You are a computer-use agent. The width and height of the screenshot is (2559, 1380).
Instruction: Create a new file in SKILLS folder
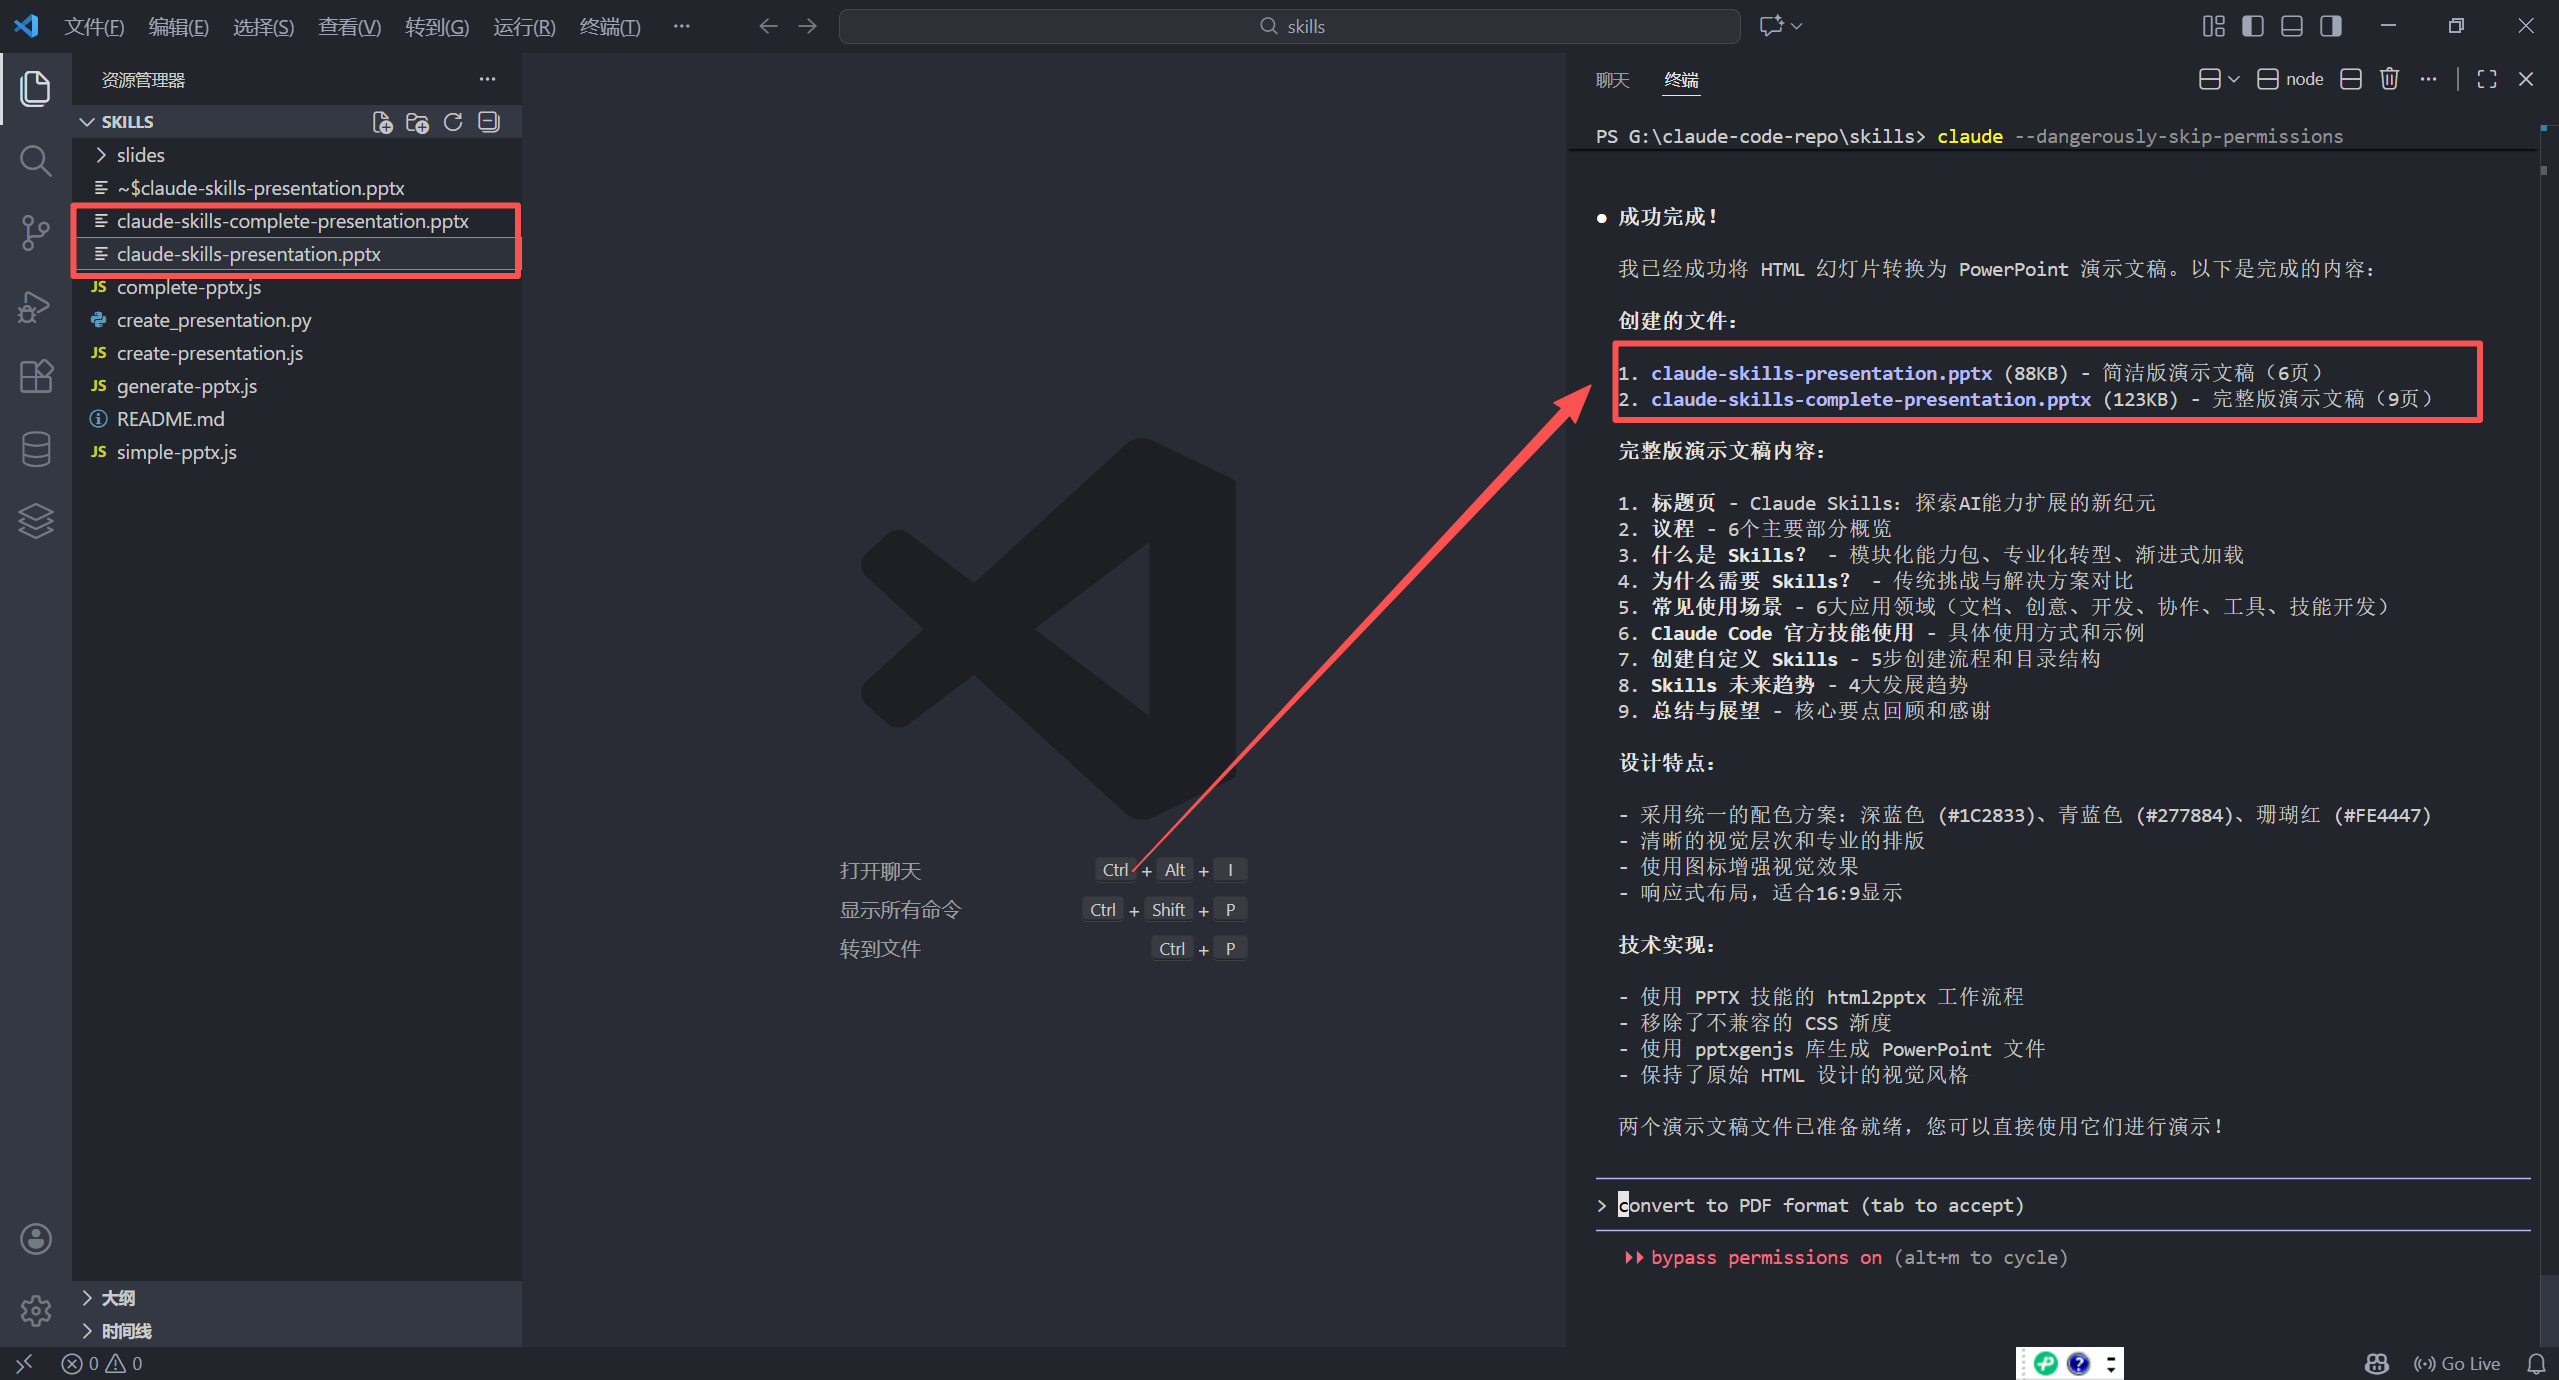[382, 122]
